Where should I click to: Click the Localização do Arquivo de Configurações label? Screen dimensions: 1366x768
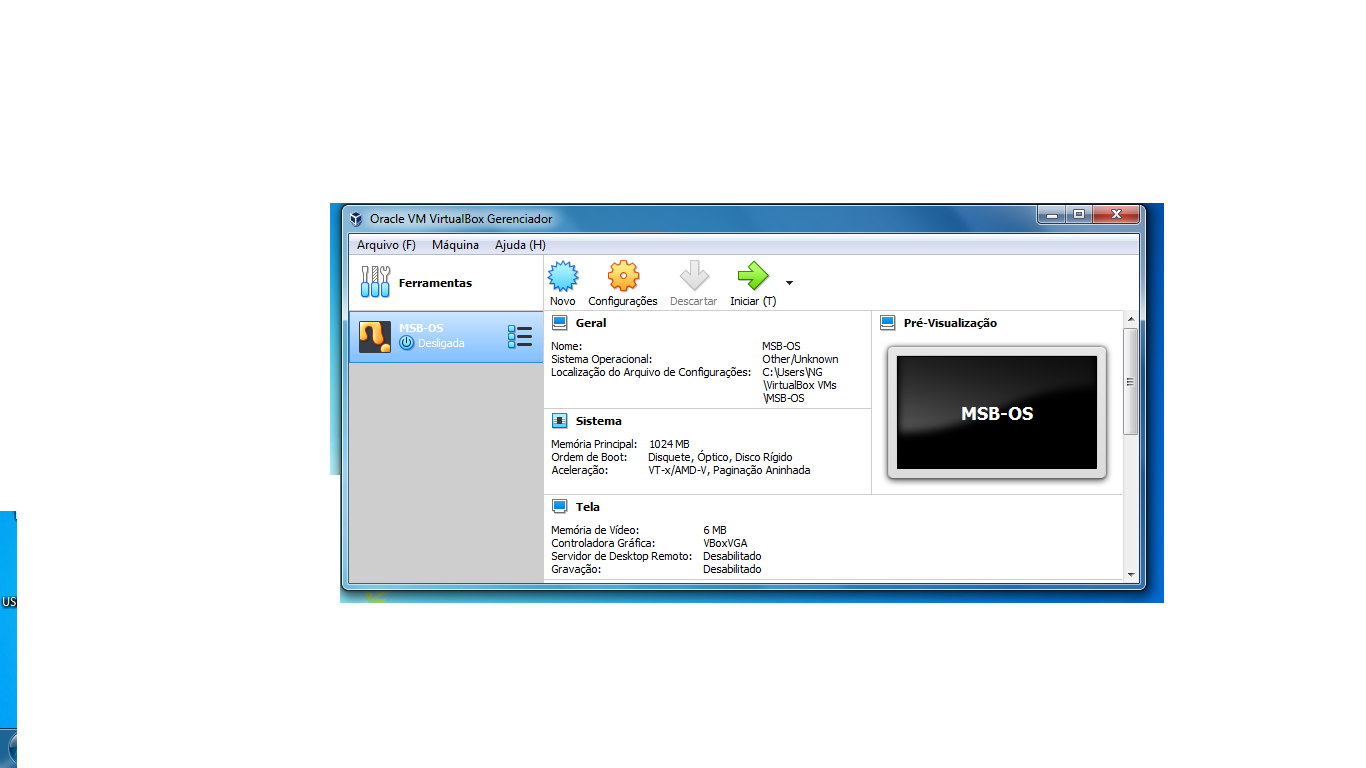[651, 372]
